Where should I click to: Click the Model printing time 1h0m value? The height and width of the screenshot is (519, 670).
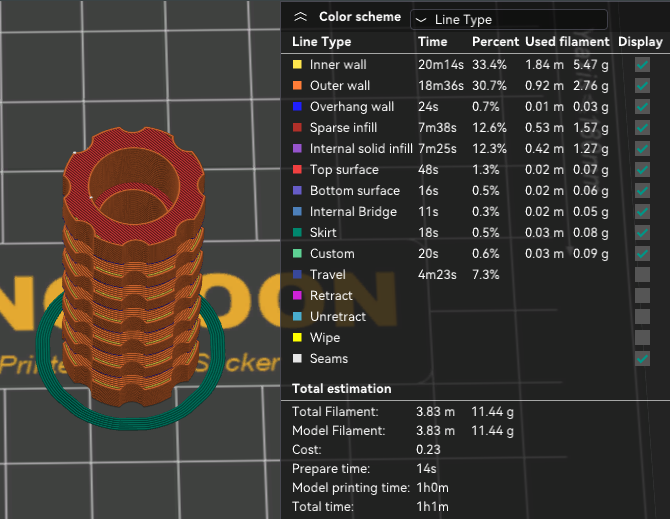point(432,487)
